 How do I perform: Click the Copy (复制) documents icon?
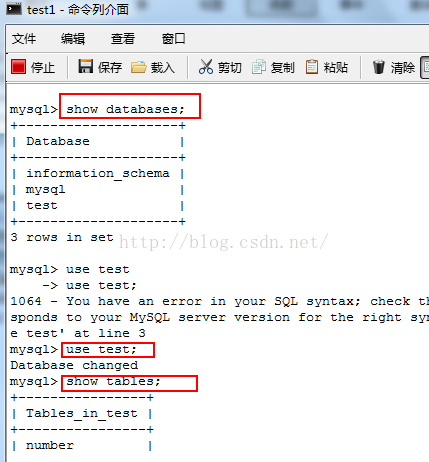click(259, 66)
